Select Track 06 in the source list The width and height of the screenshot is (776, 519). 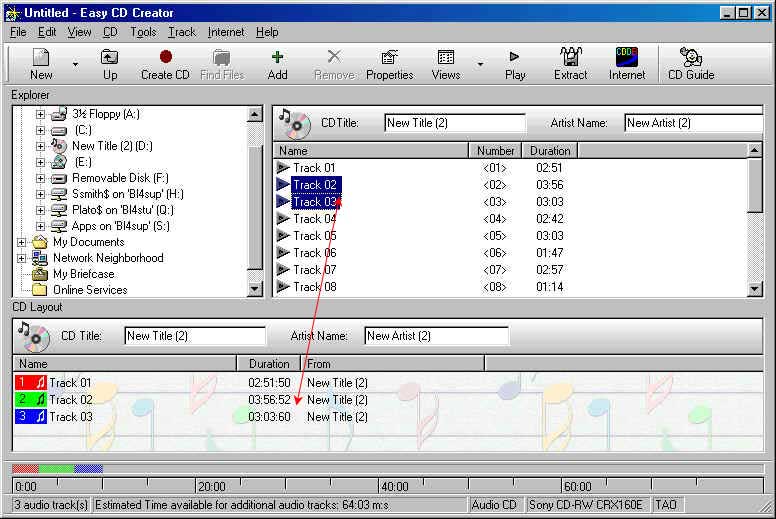coord(315,253)
